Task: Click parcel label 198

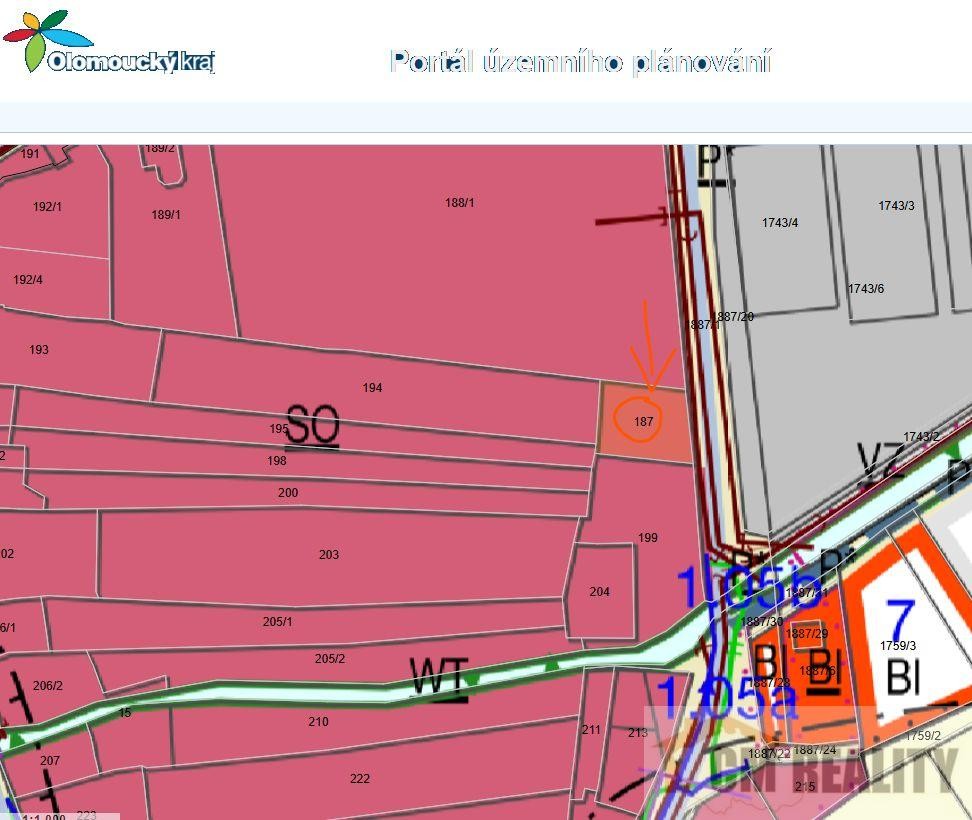Action: 277,461
